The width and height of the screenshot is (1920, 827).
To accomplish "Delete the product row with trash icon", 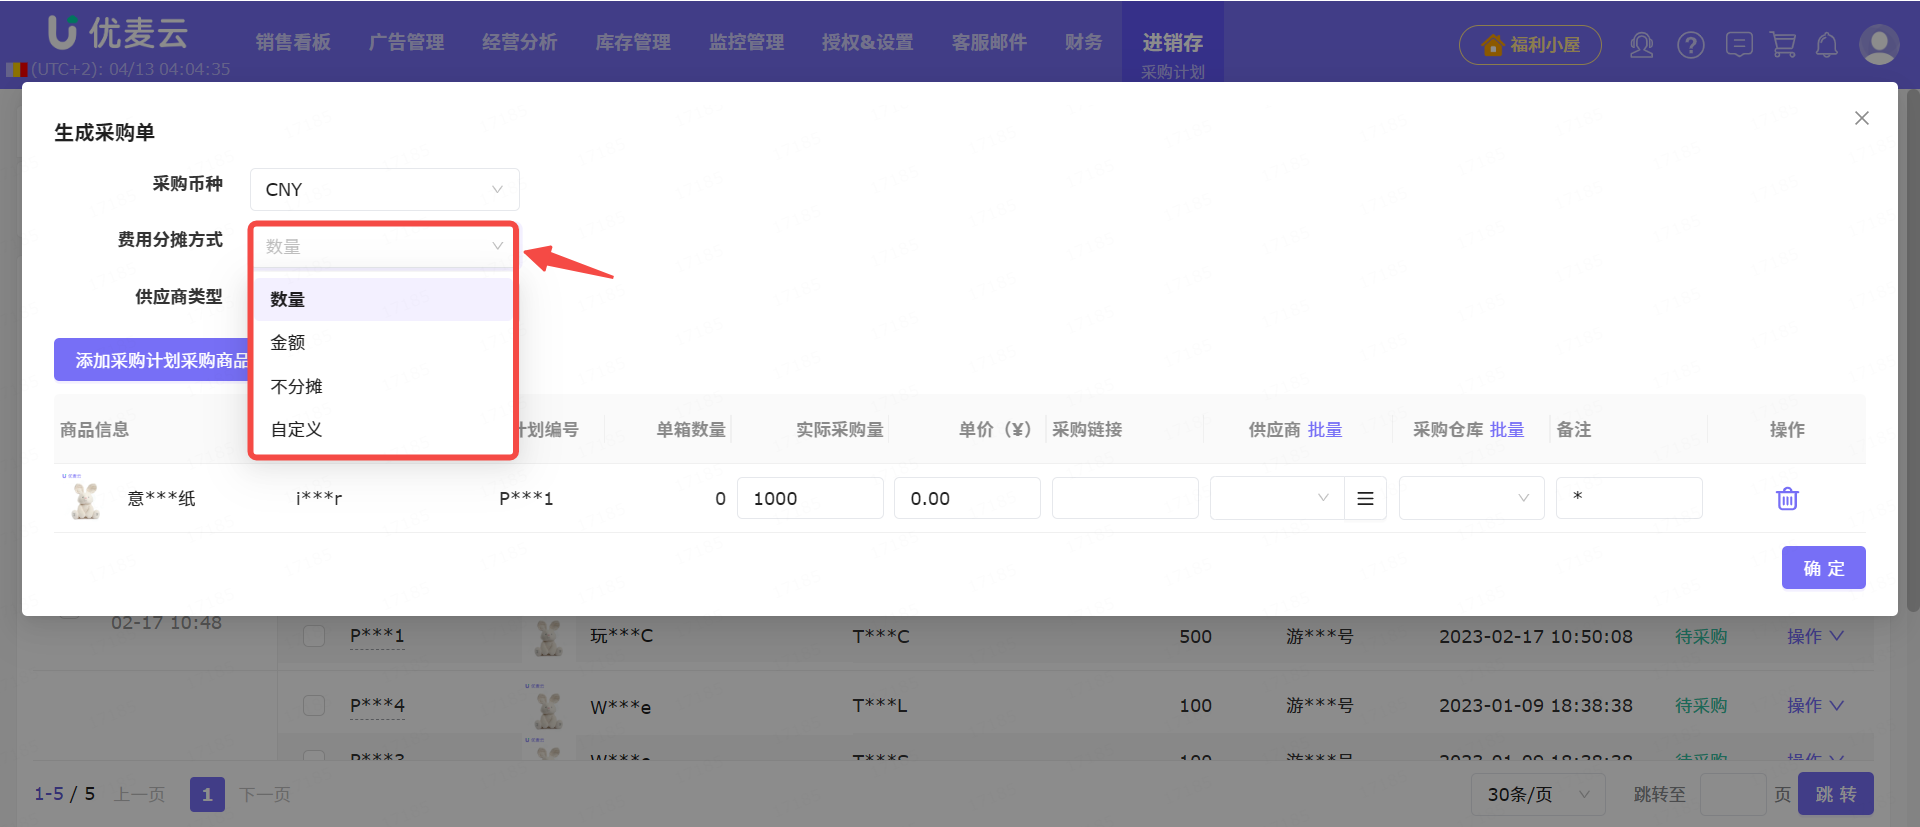I will [x=1787, y=498].
